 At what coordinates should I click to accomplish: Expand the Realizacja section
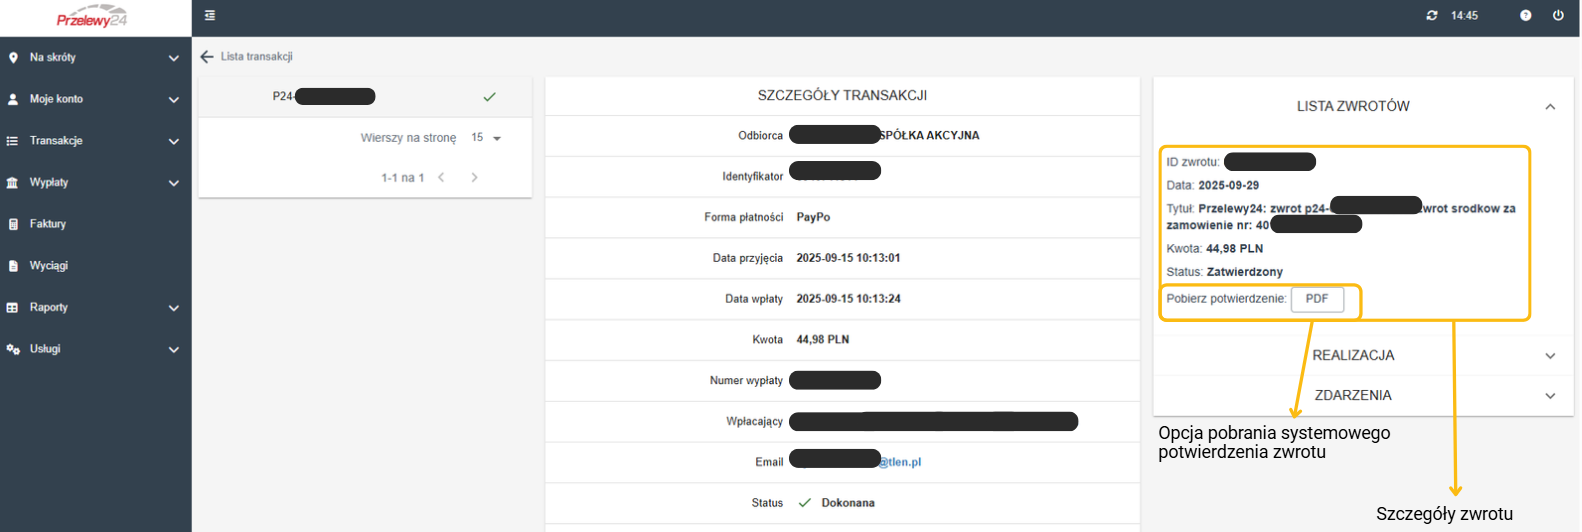1550,356
